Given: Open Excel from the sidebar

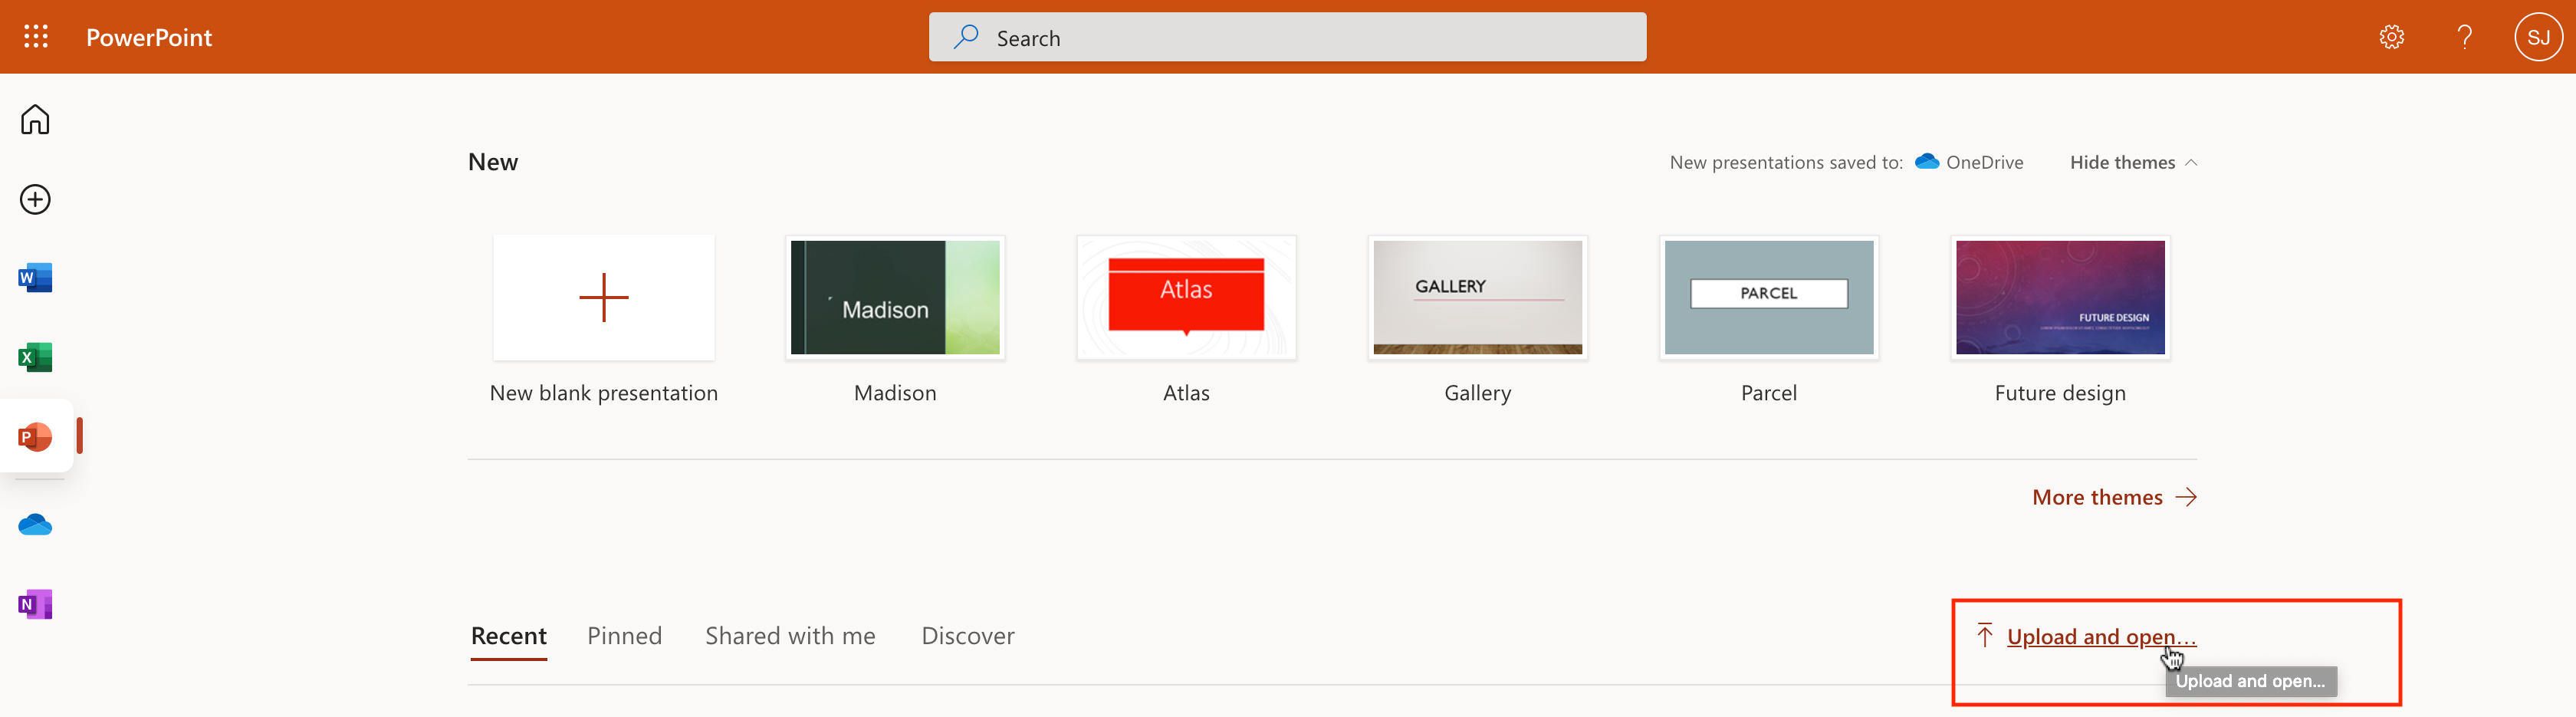Looking at the screenshot, I should pyautogui.click(x=35, y=357).
